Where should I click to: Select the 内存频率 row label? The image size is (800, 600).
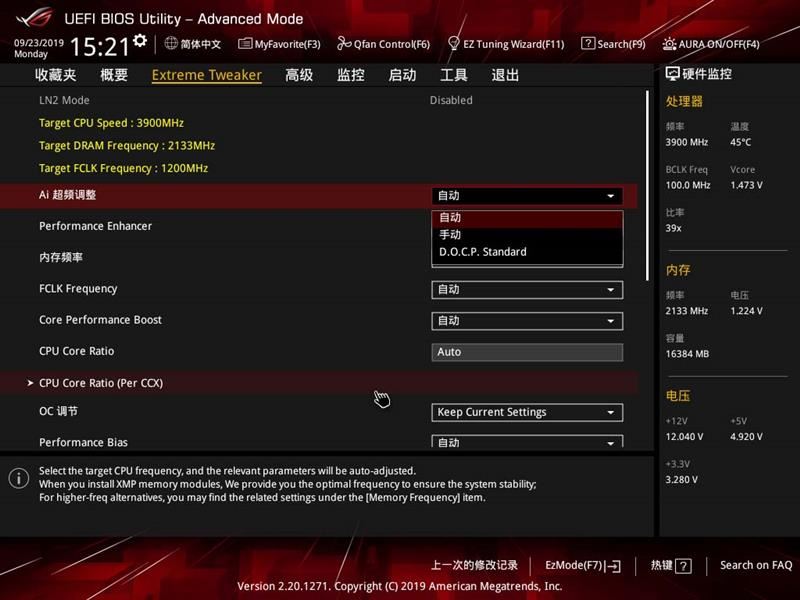tap(61, 257)
